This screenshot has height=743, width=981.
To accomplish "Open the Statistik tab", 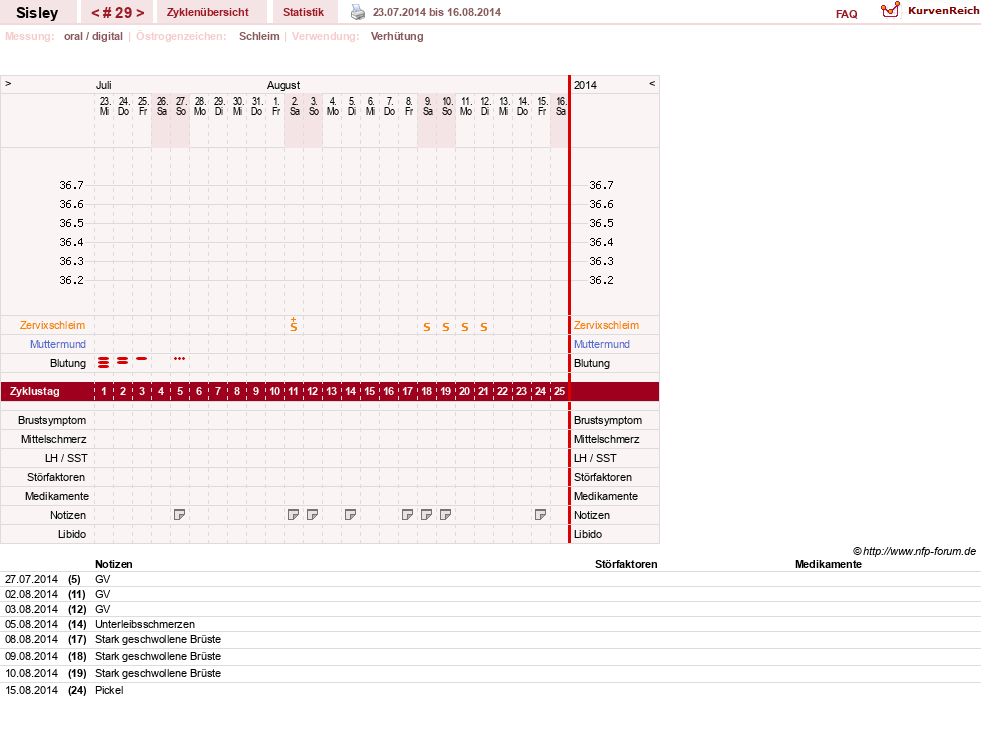I will point(303,12).
